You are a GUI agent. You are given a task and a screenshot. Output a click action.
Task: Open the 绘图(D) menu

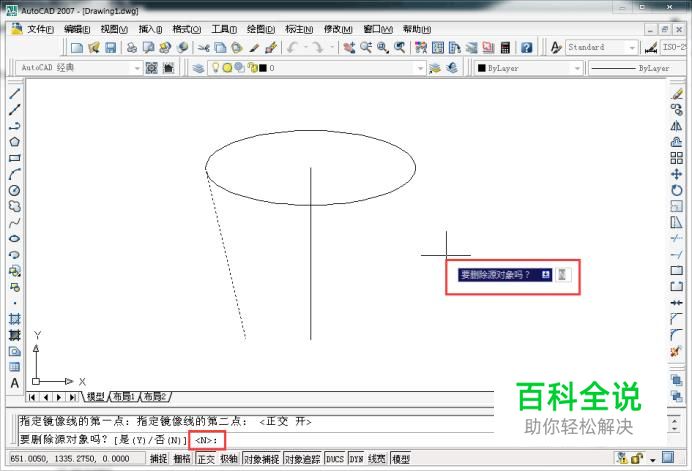coord(260,29)
